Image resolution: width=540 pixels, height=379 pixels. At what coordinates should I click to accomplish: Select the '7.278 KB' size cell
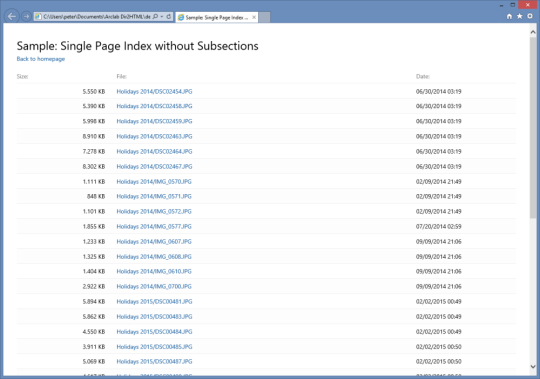pyautogui.click(x=94, y=151)
